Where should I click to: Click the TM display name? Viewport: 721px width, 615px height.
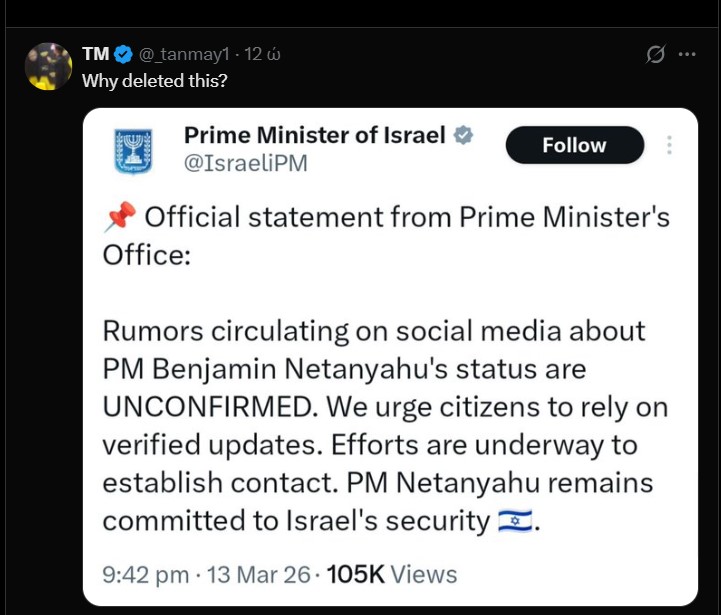click(95, 54)
